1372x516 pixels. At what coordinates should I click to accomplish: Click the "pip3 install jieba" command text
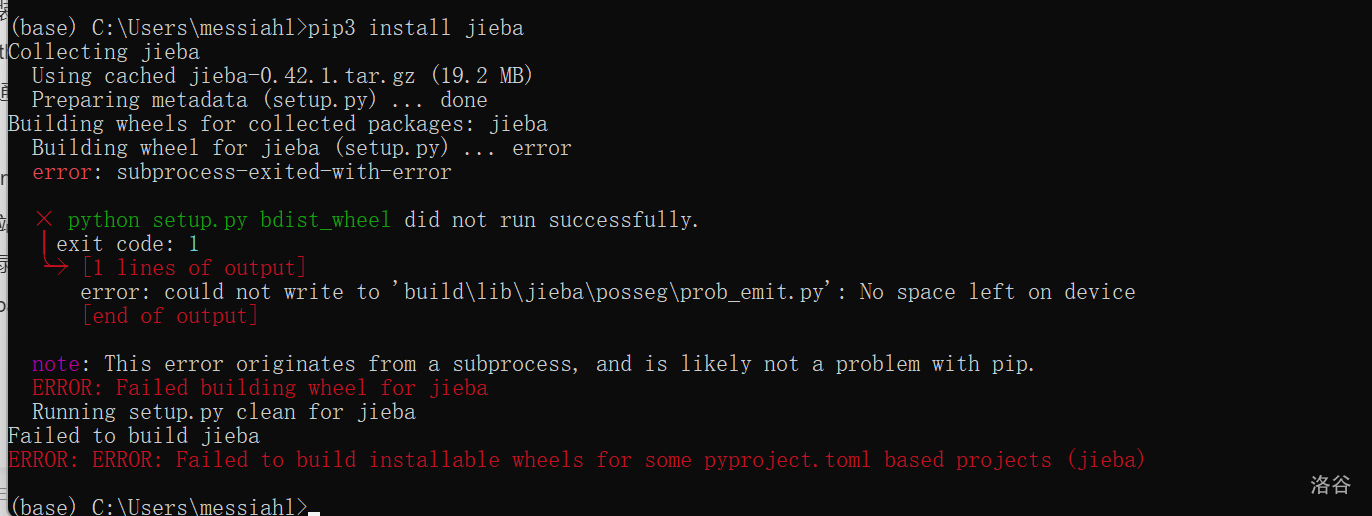[x=416, y=28]
